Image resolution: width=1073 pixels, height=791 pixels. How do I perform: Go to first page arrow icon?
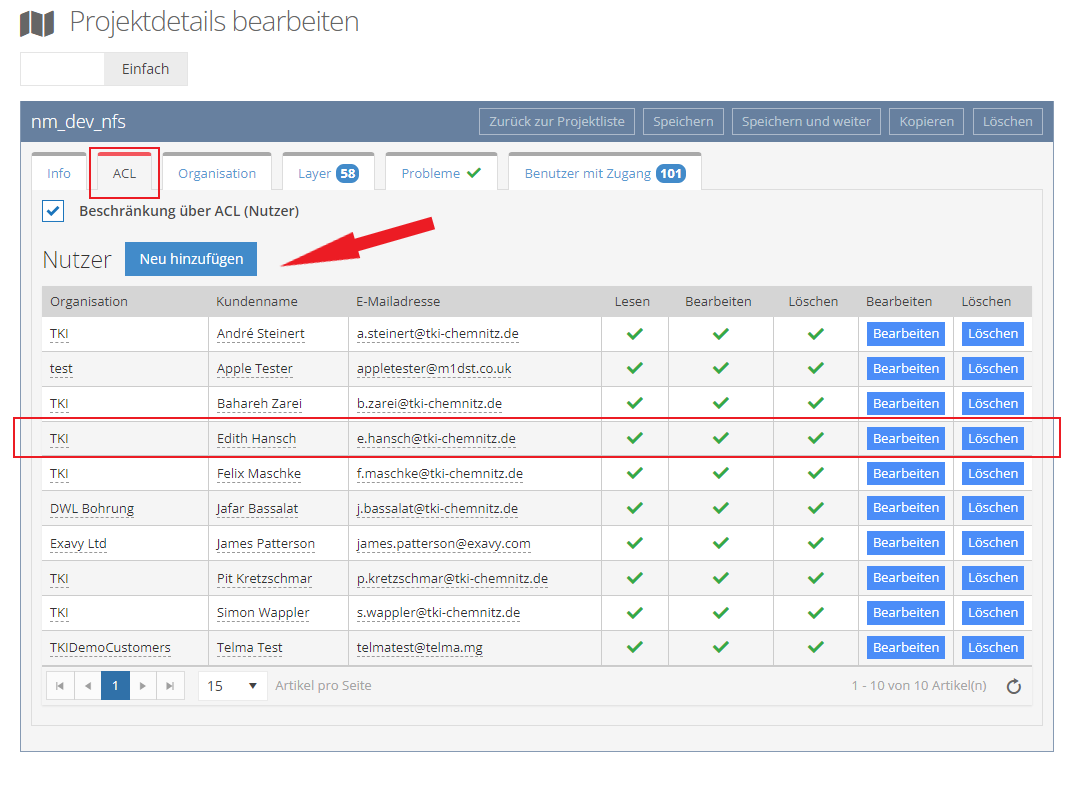pyautogui.click(x=60, y=686)
